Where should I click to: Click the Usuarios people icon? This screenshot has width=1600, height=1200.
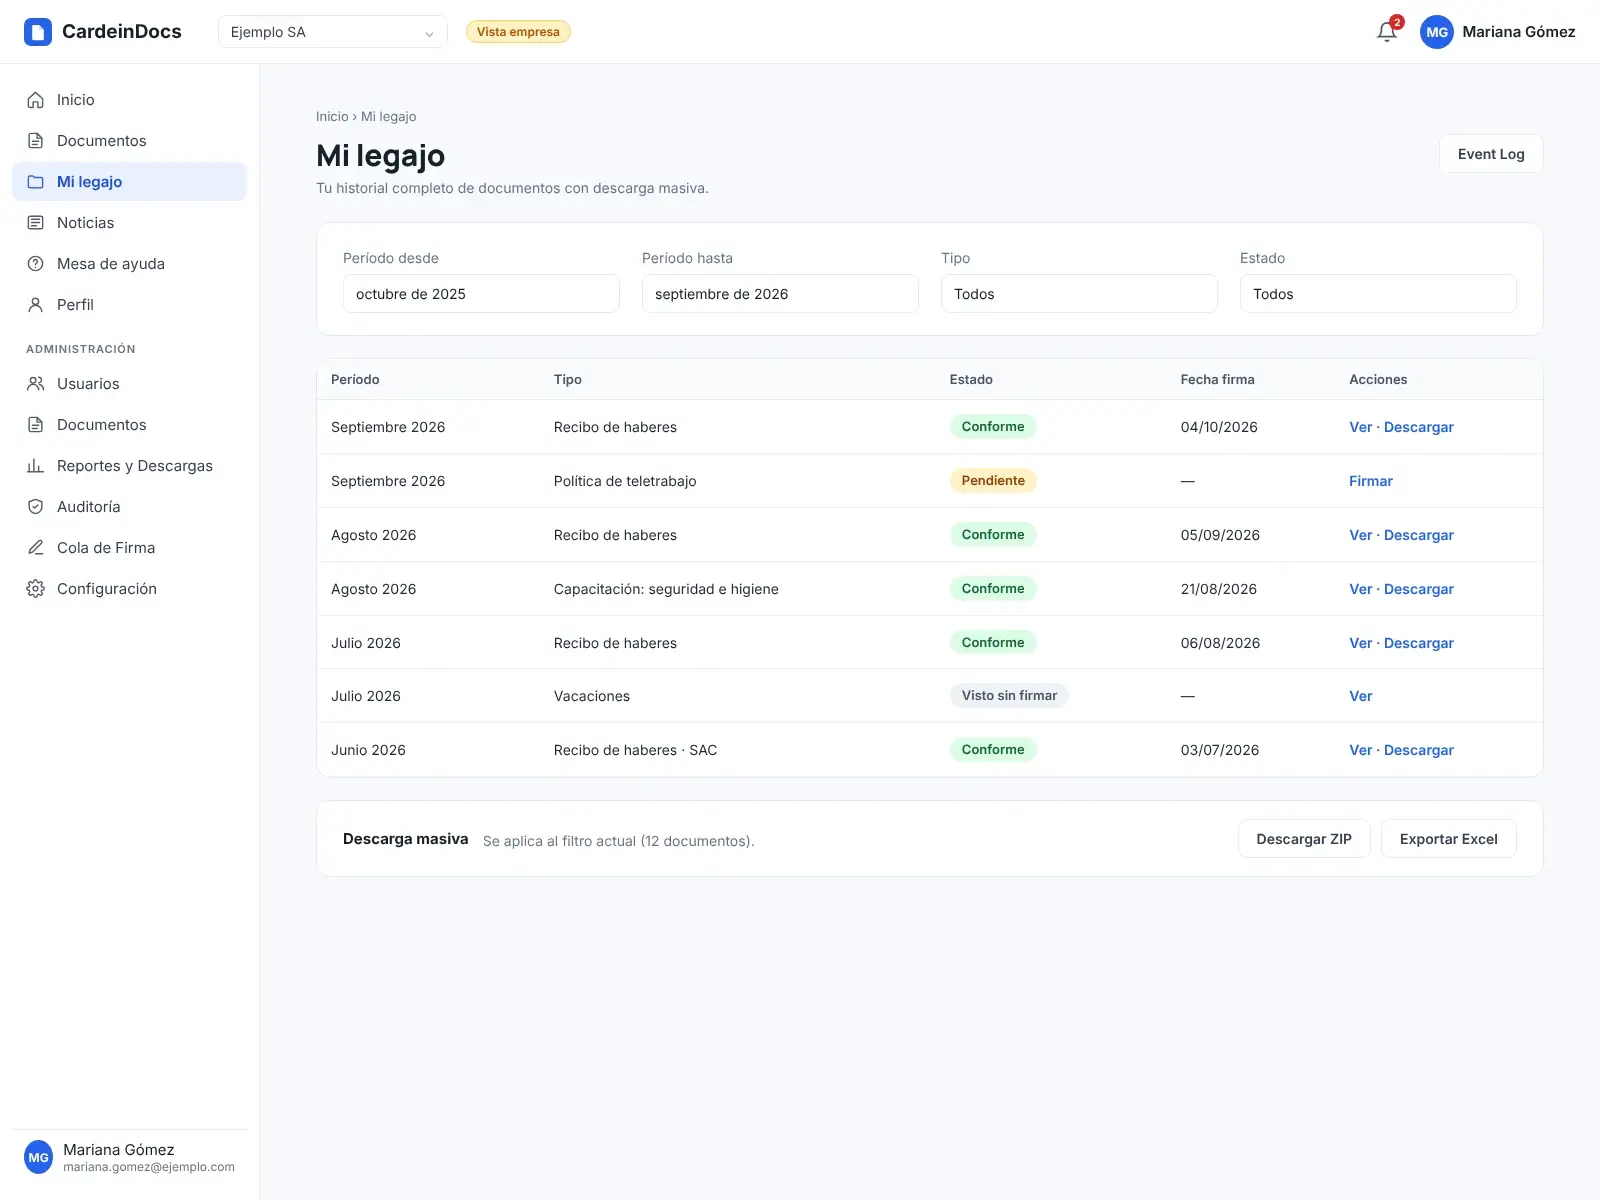click(x=36, y=384)
